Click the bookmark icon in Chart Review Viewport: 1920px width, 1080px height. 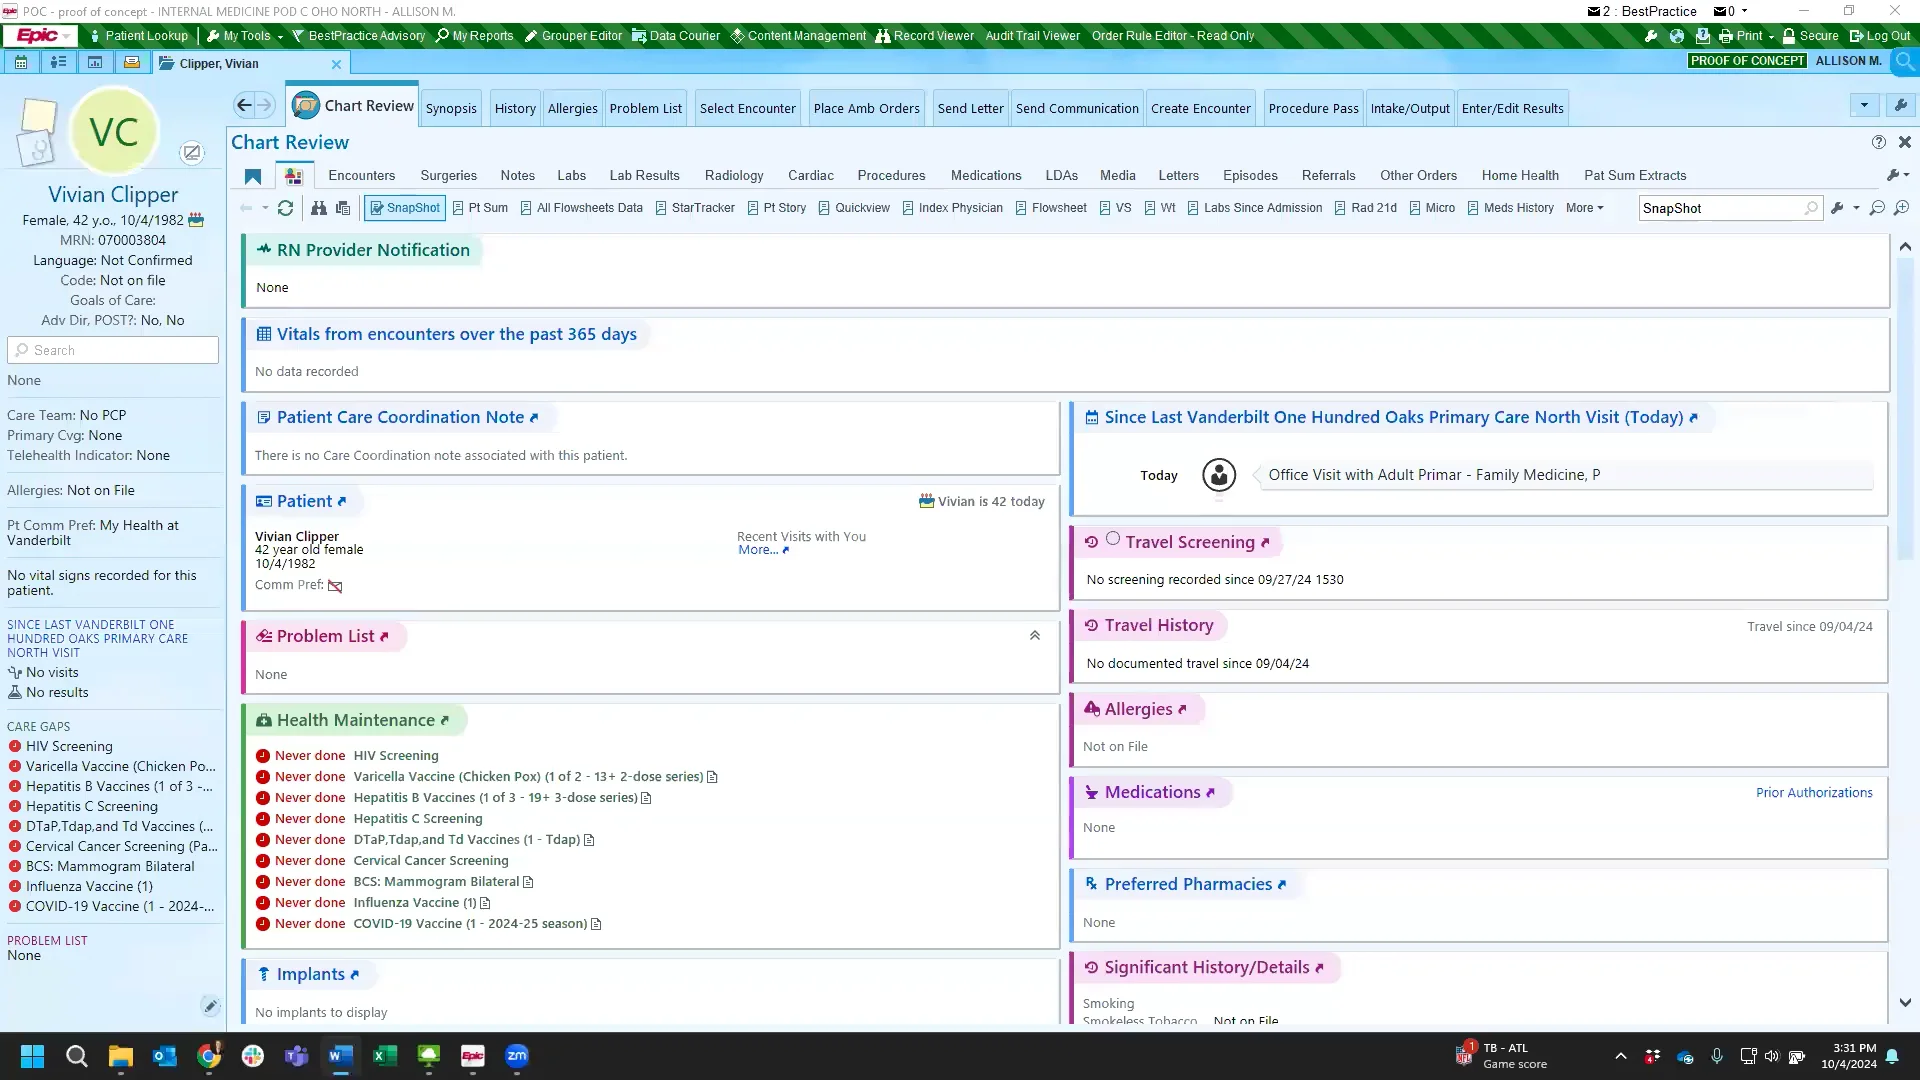pos(253,176)
